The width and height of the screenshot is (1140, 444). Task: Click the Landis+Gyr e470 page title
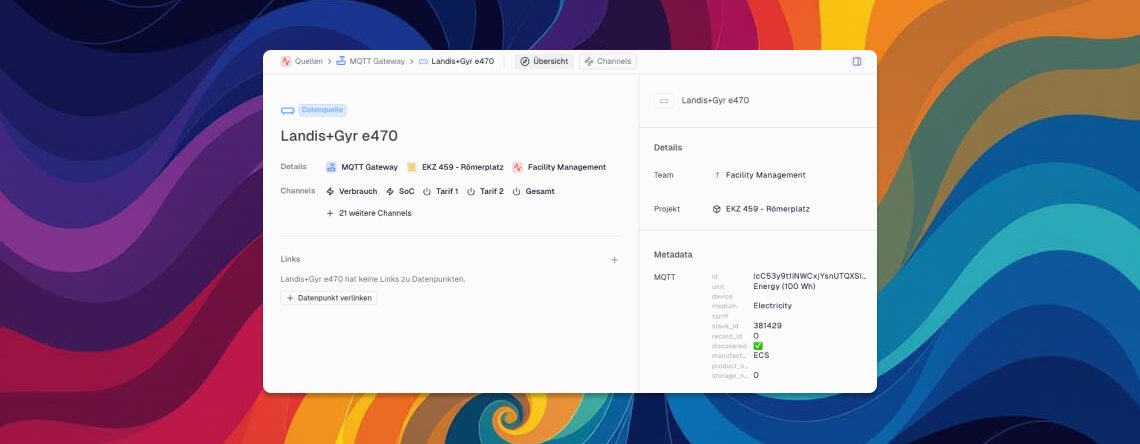pyautogui.click(x=339, y=136)
